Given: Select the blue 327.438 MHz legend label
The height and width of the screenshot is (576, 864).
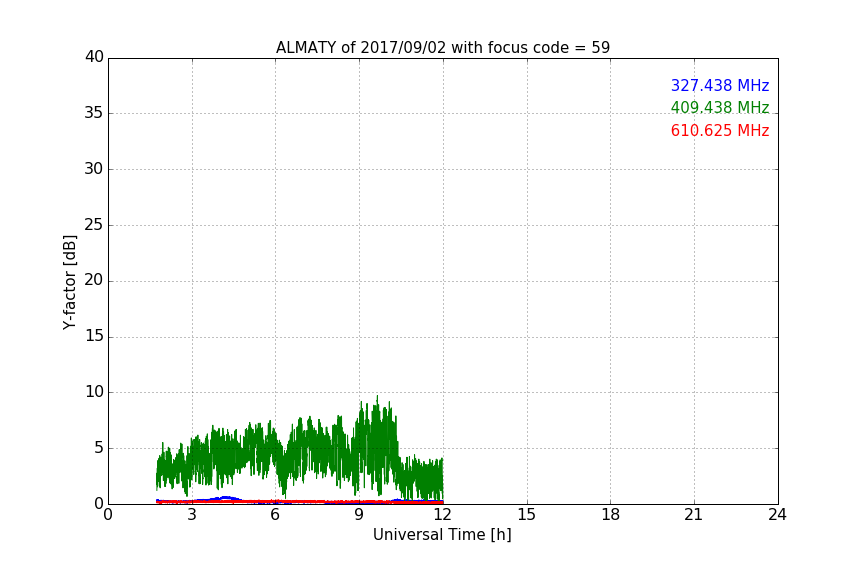Looking at the screenshot, I should tap(720, 85).
